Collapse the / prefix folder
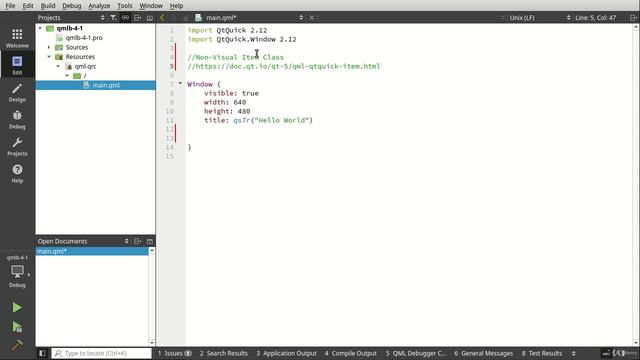The height and width of the screenshot is (360, 640). [x=67, y=76]
